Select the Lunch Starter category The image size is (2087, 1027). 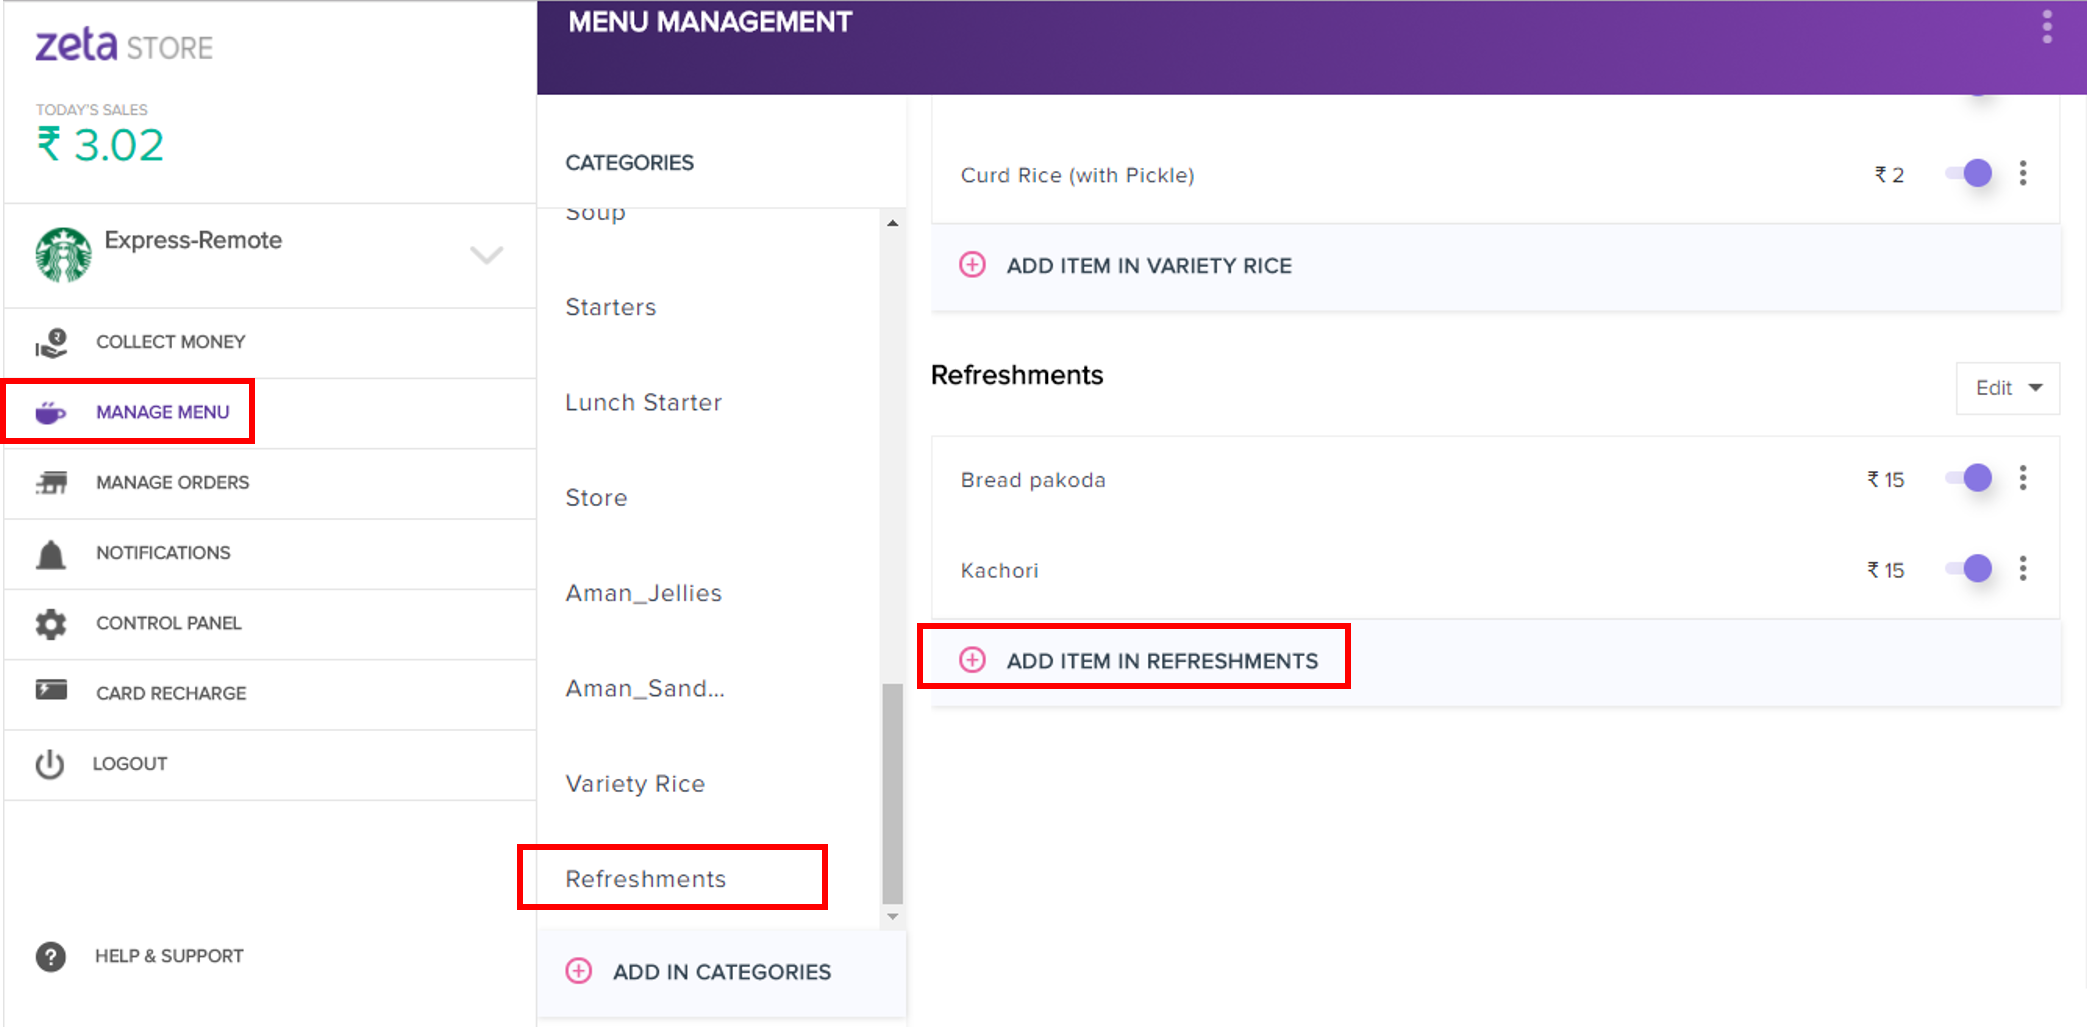[x=644, y=402]
